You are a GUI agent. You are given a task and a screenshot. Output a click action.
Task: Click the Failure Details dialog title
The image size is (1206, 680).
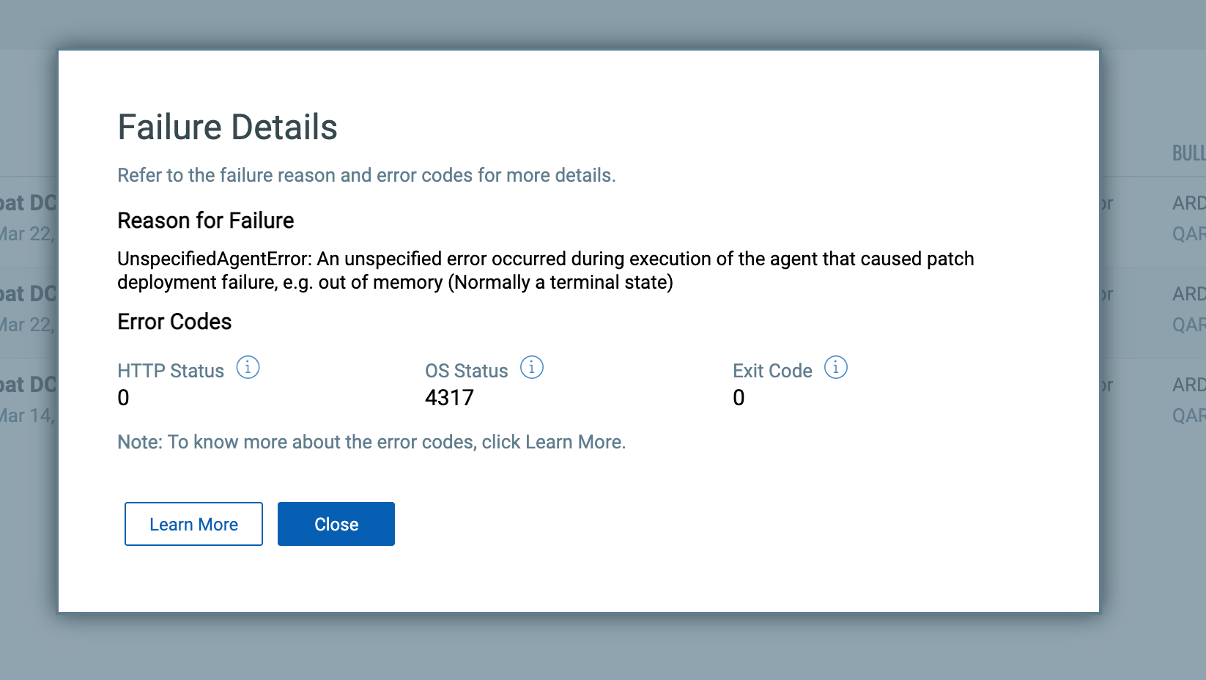227,127
